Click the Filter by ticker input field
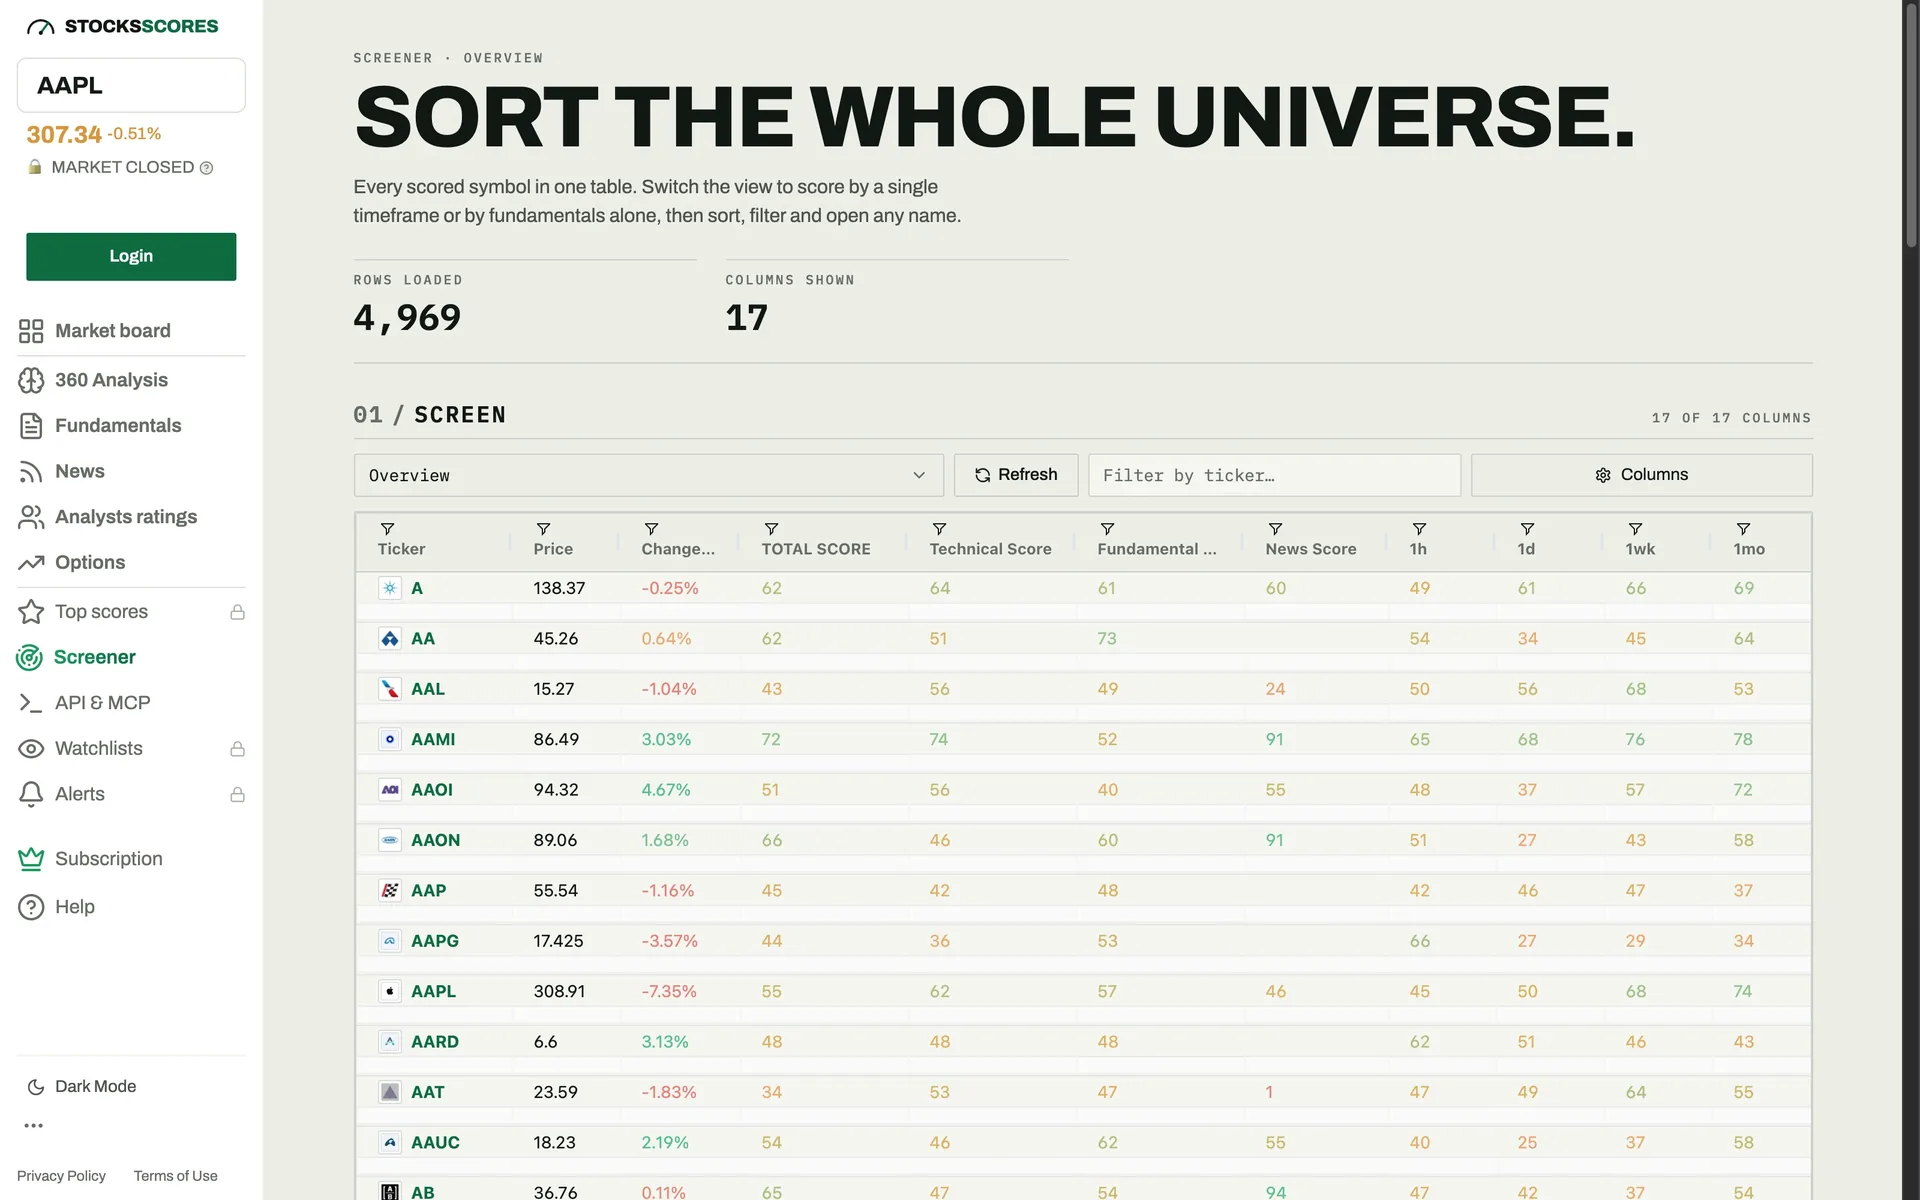 tap(1274, 476)
